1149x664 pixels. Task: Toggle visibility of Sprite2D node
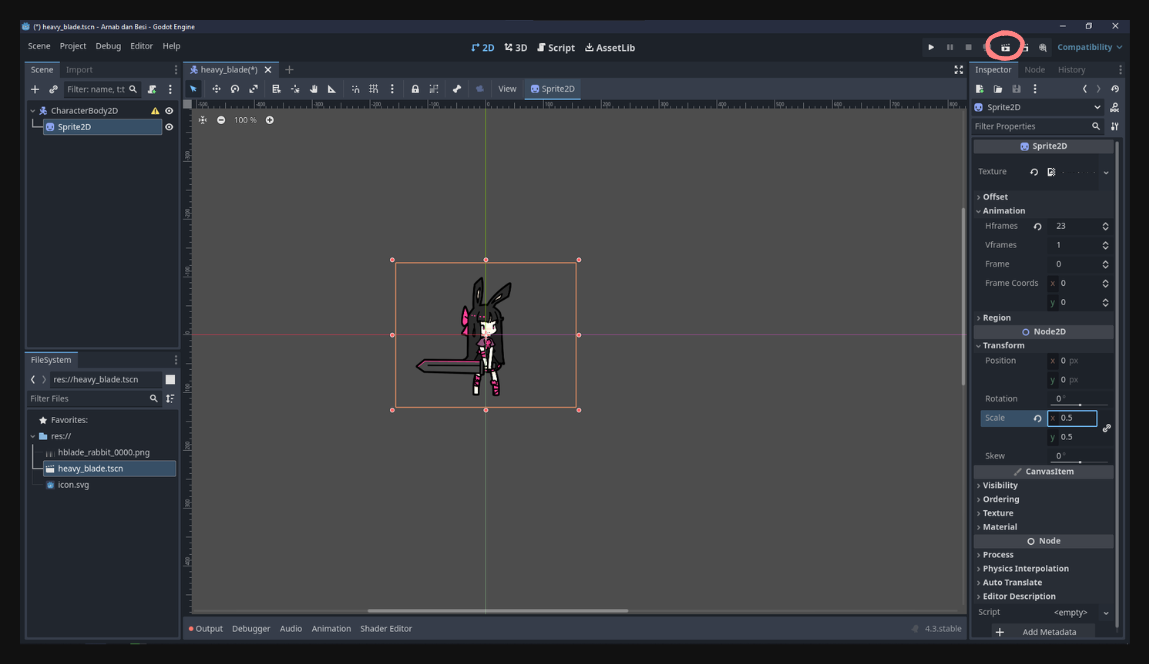(x=169, y=127)
